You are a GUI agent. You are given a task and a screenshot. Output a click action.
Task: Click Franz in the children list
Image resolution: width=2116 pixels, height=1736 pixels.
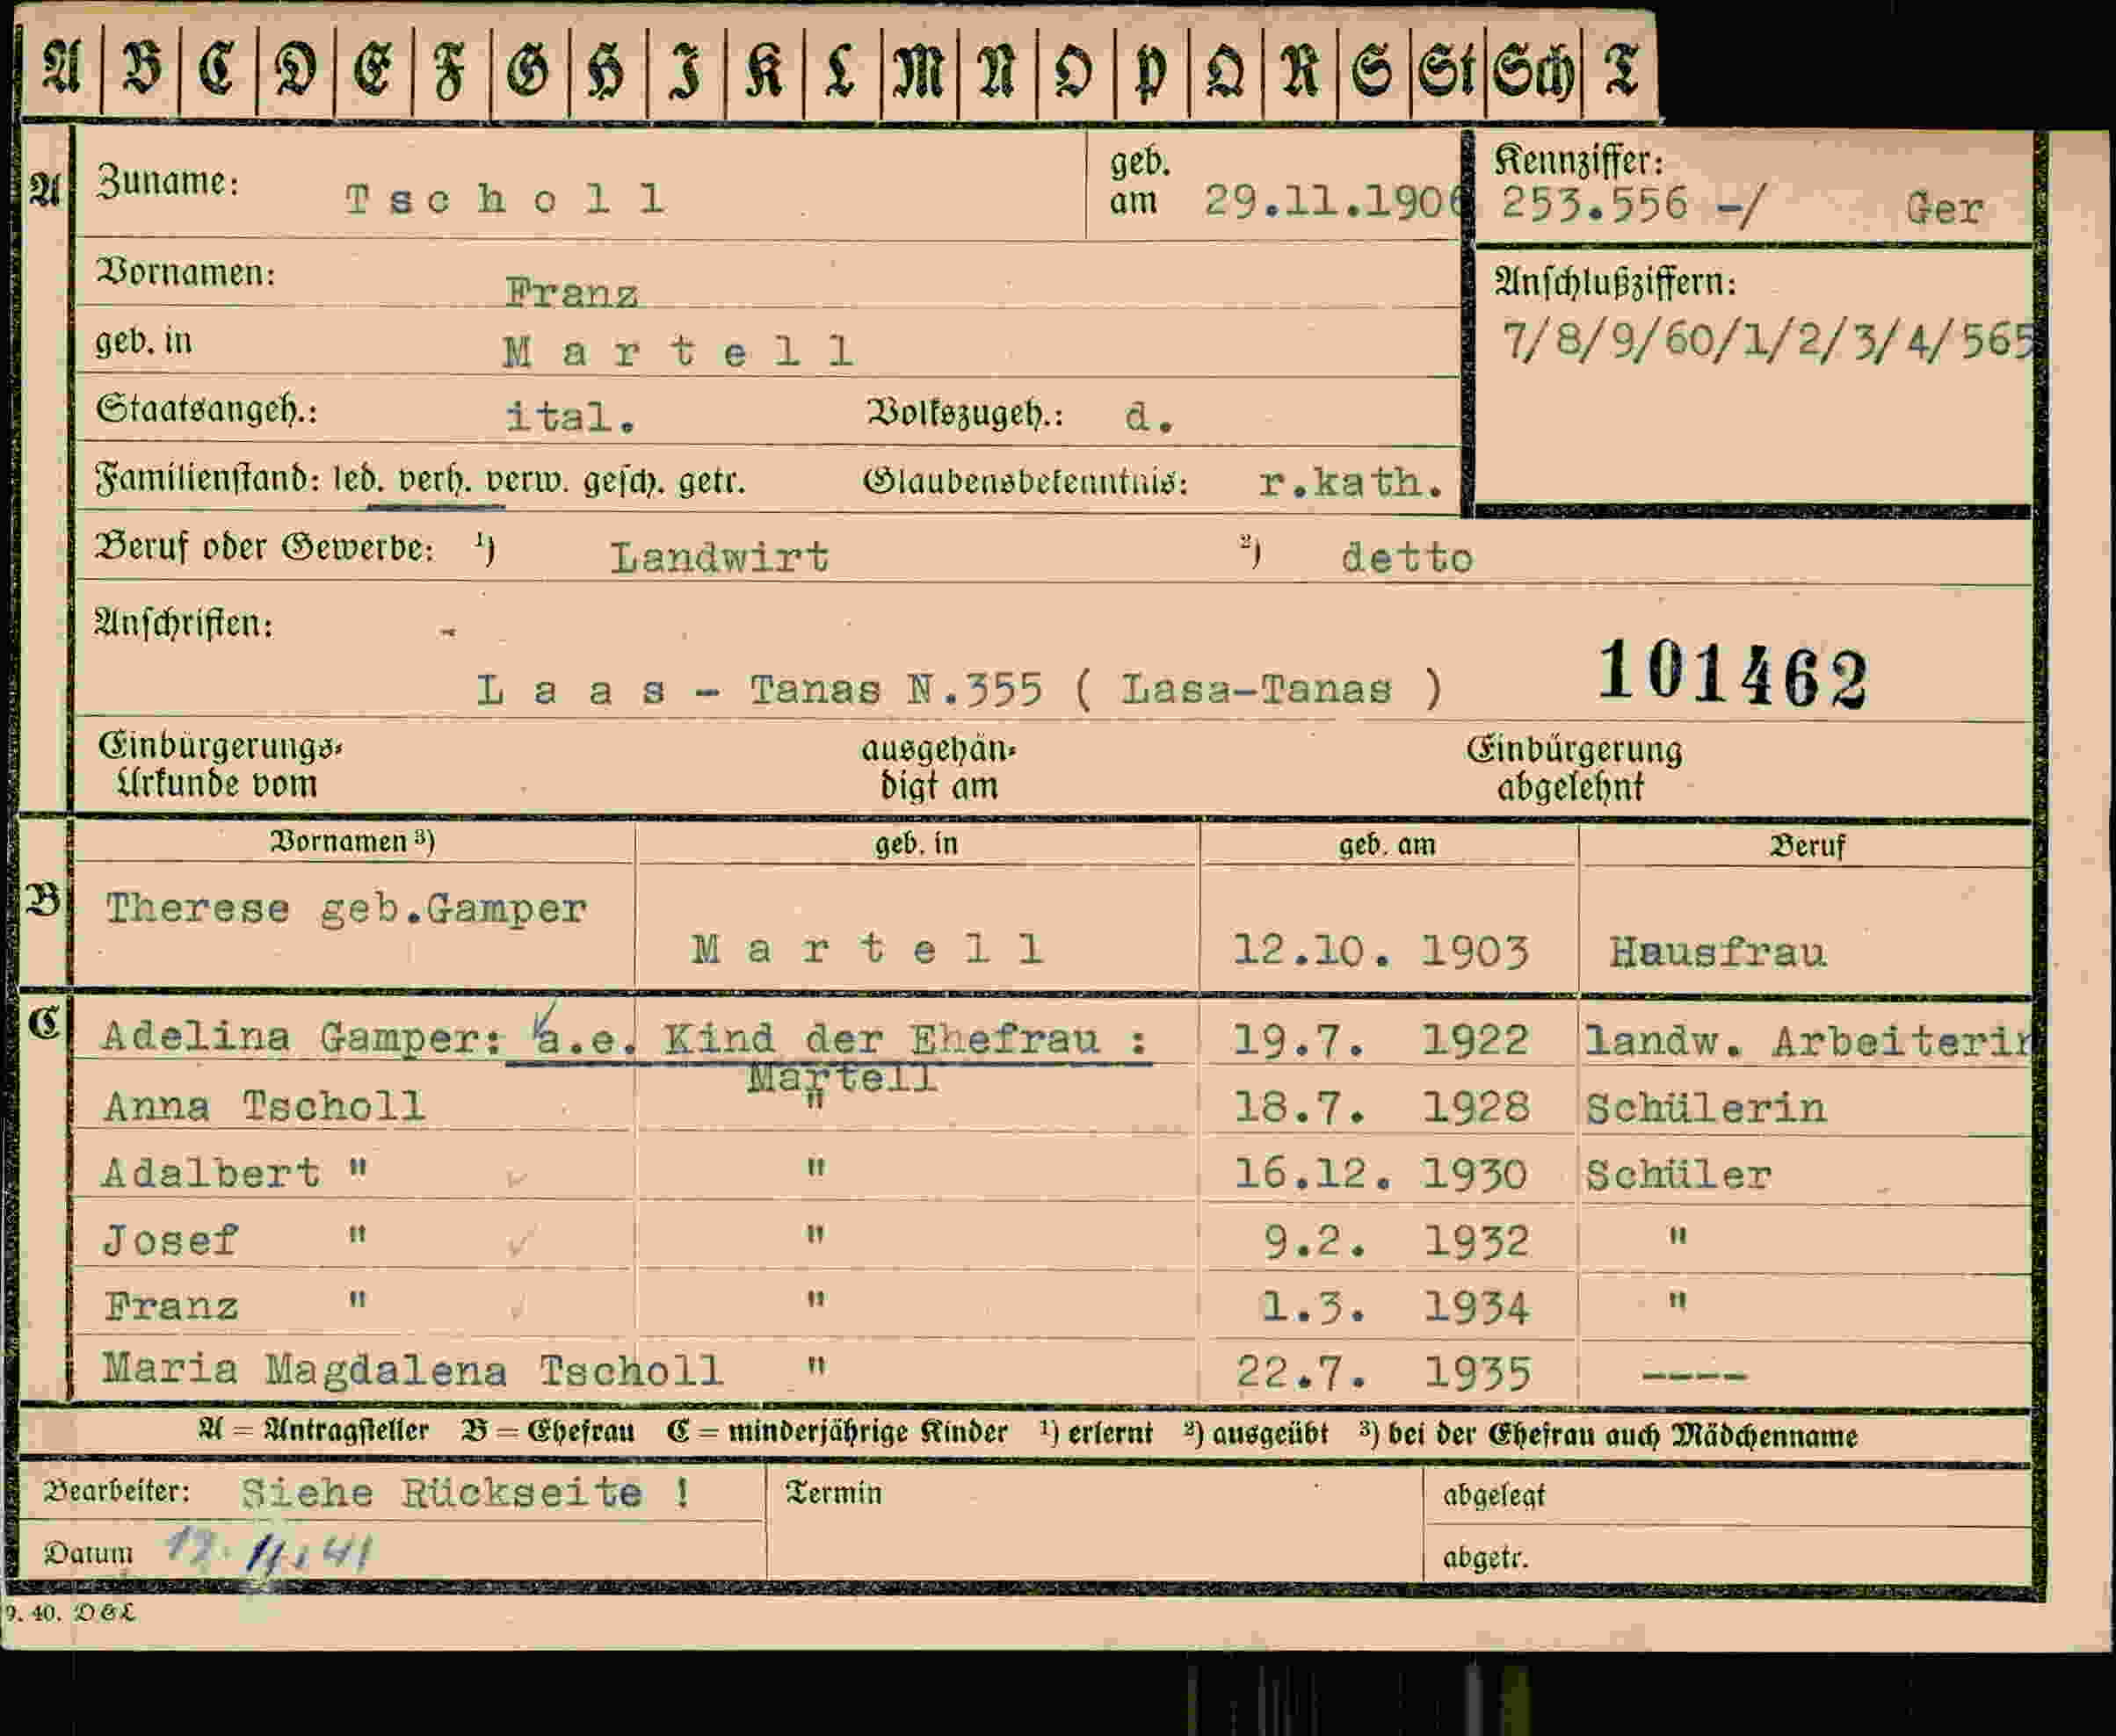point(171,1307)
